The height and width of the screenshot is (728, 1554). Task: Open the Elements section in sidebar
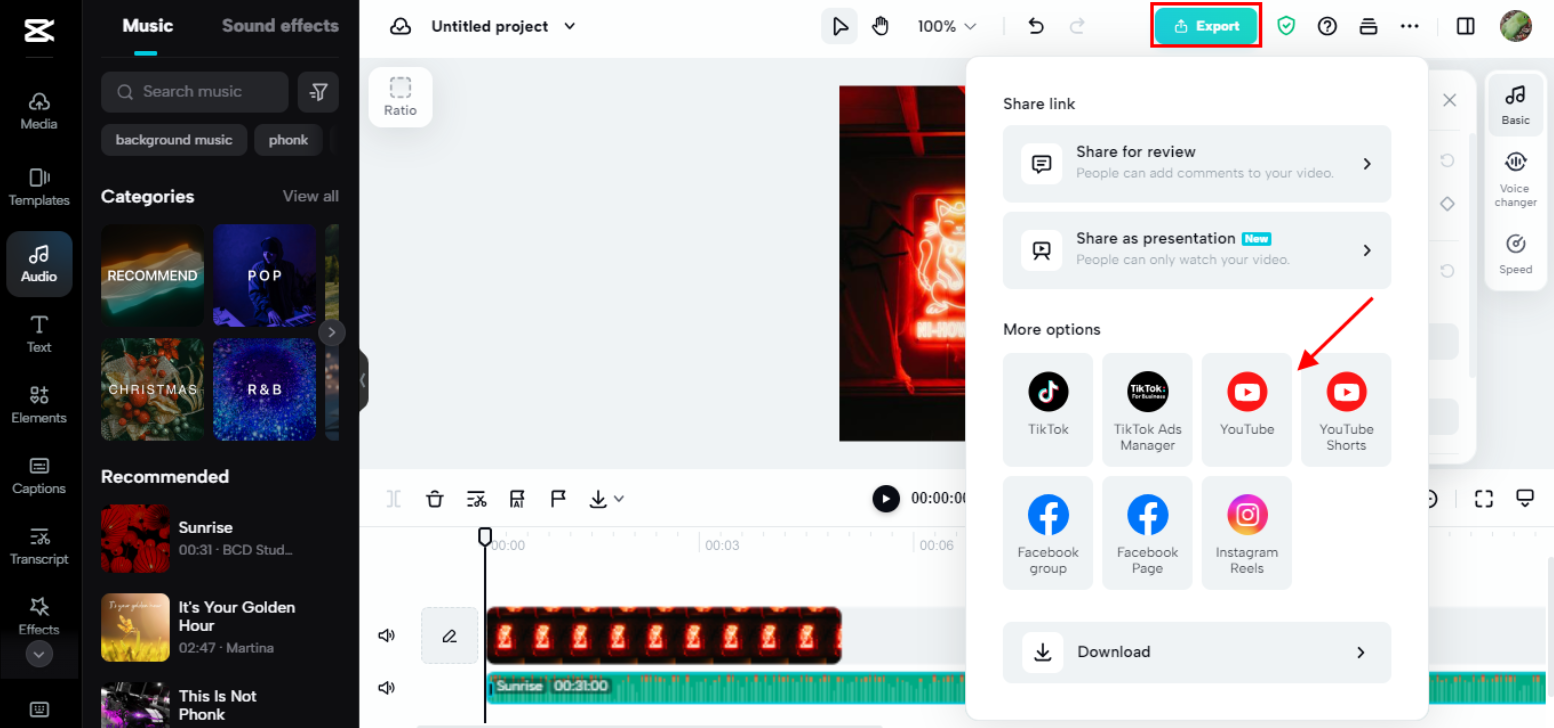(x=39, y=405)
